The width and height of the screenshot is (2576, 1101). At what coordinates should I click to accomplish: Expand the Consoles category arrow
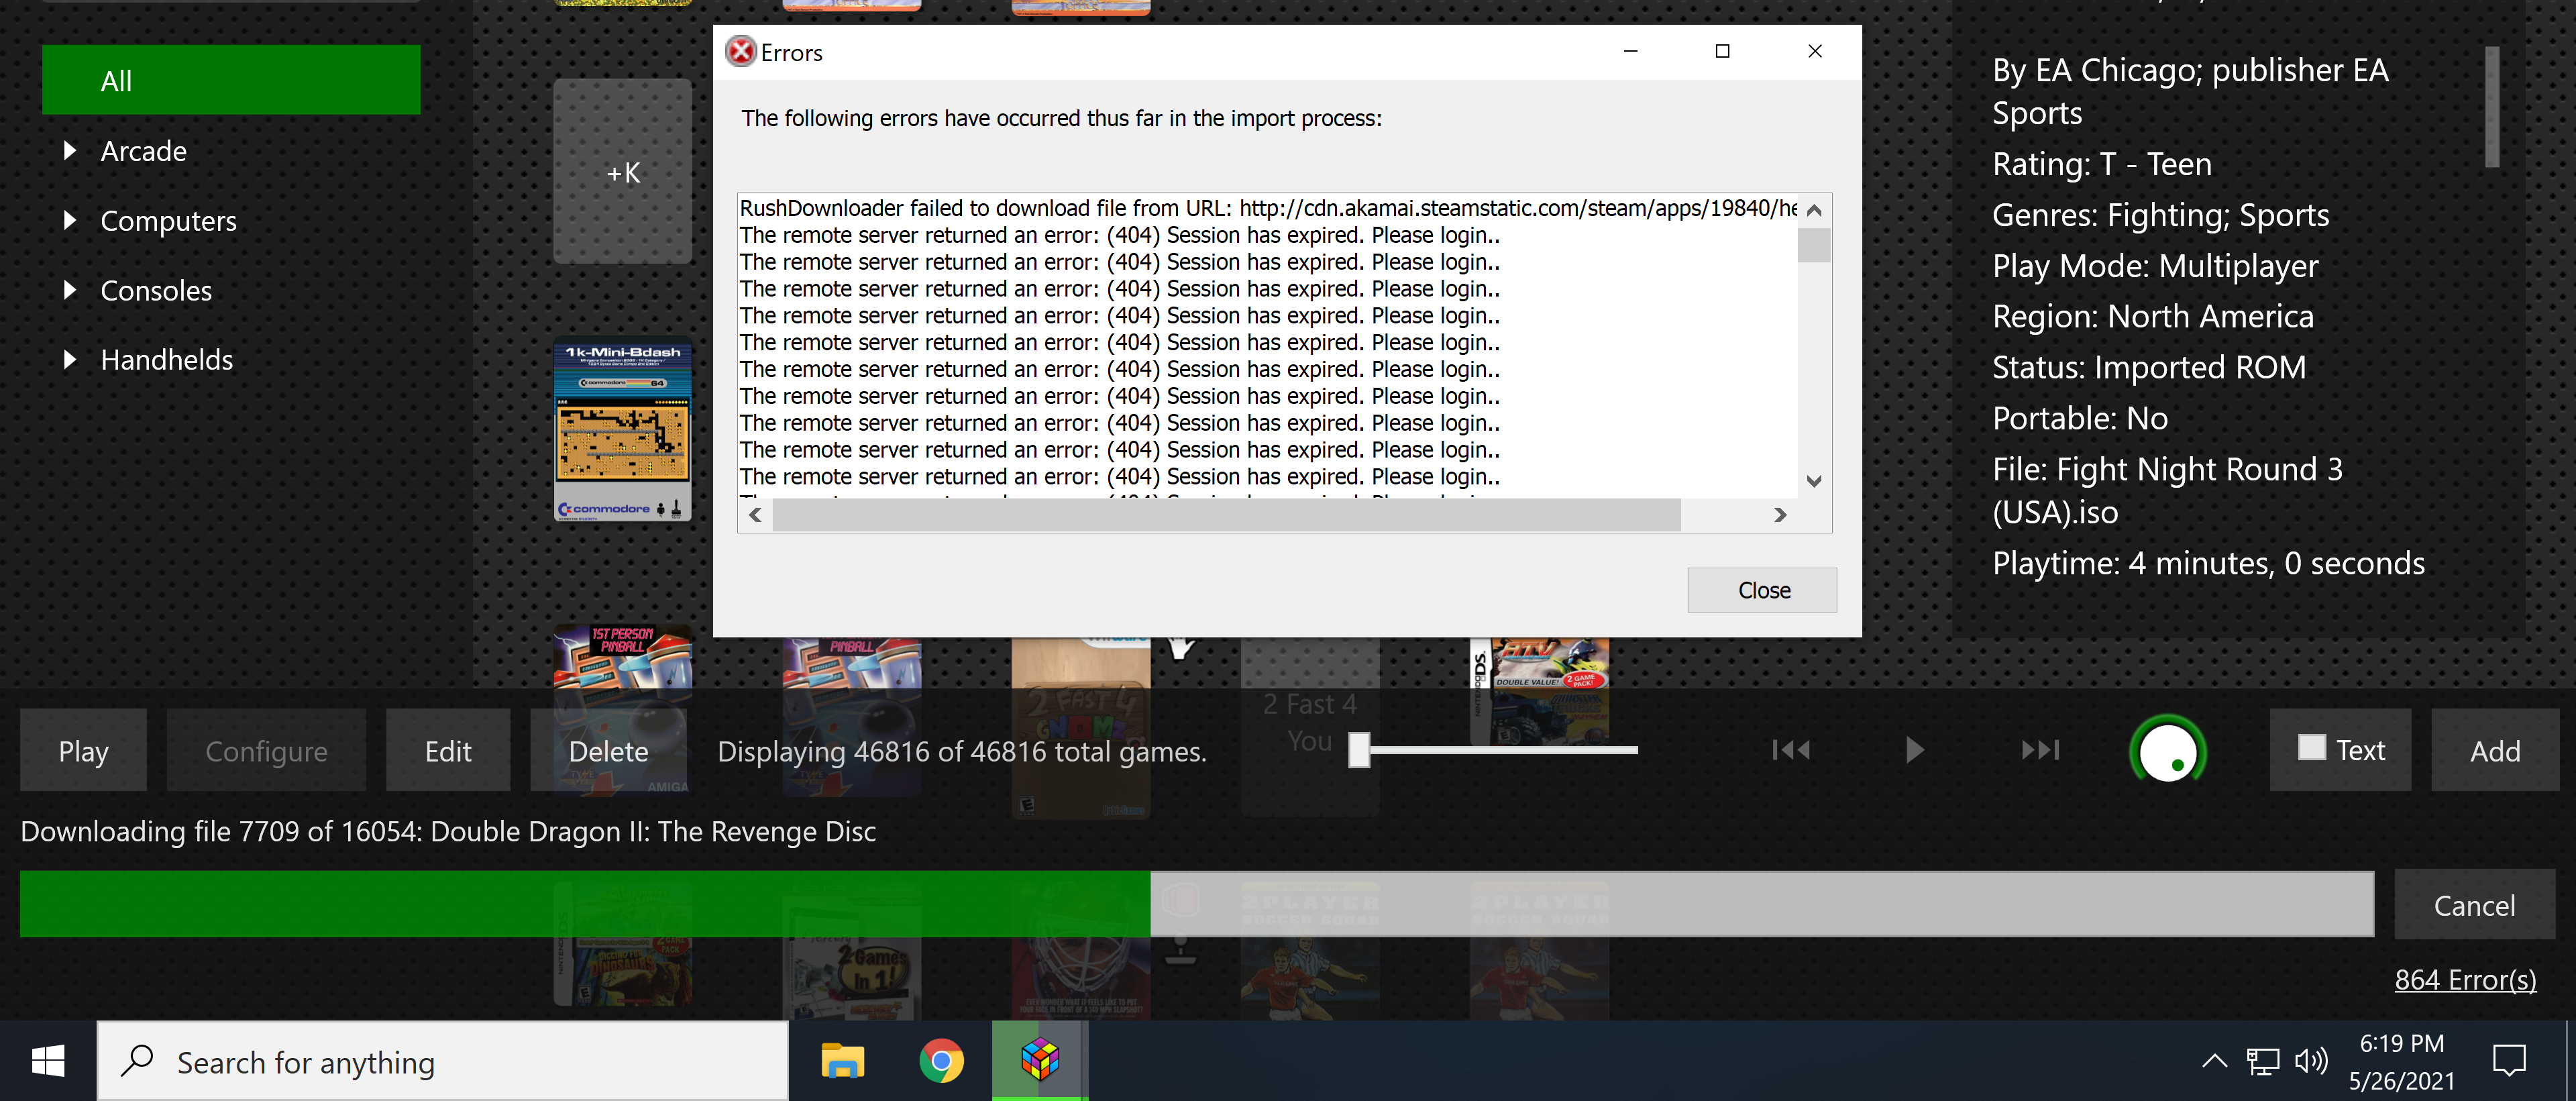pos(70,290)
